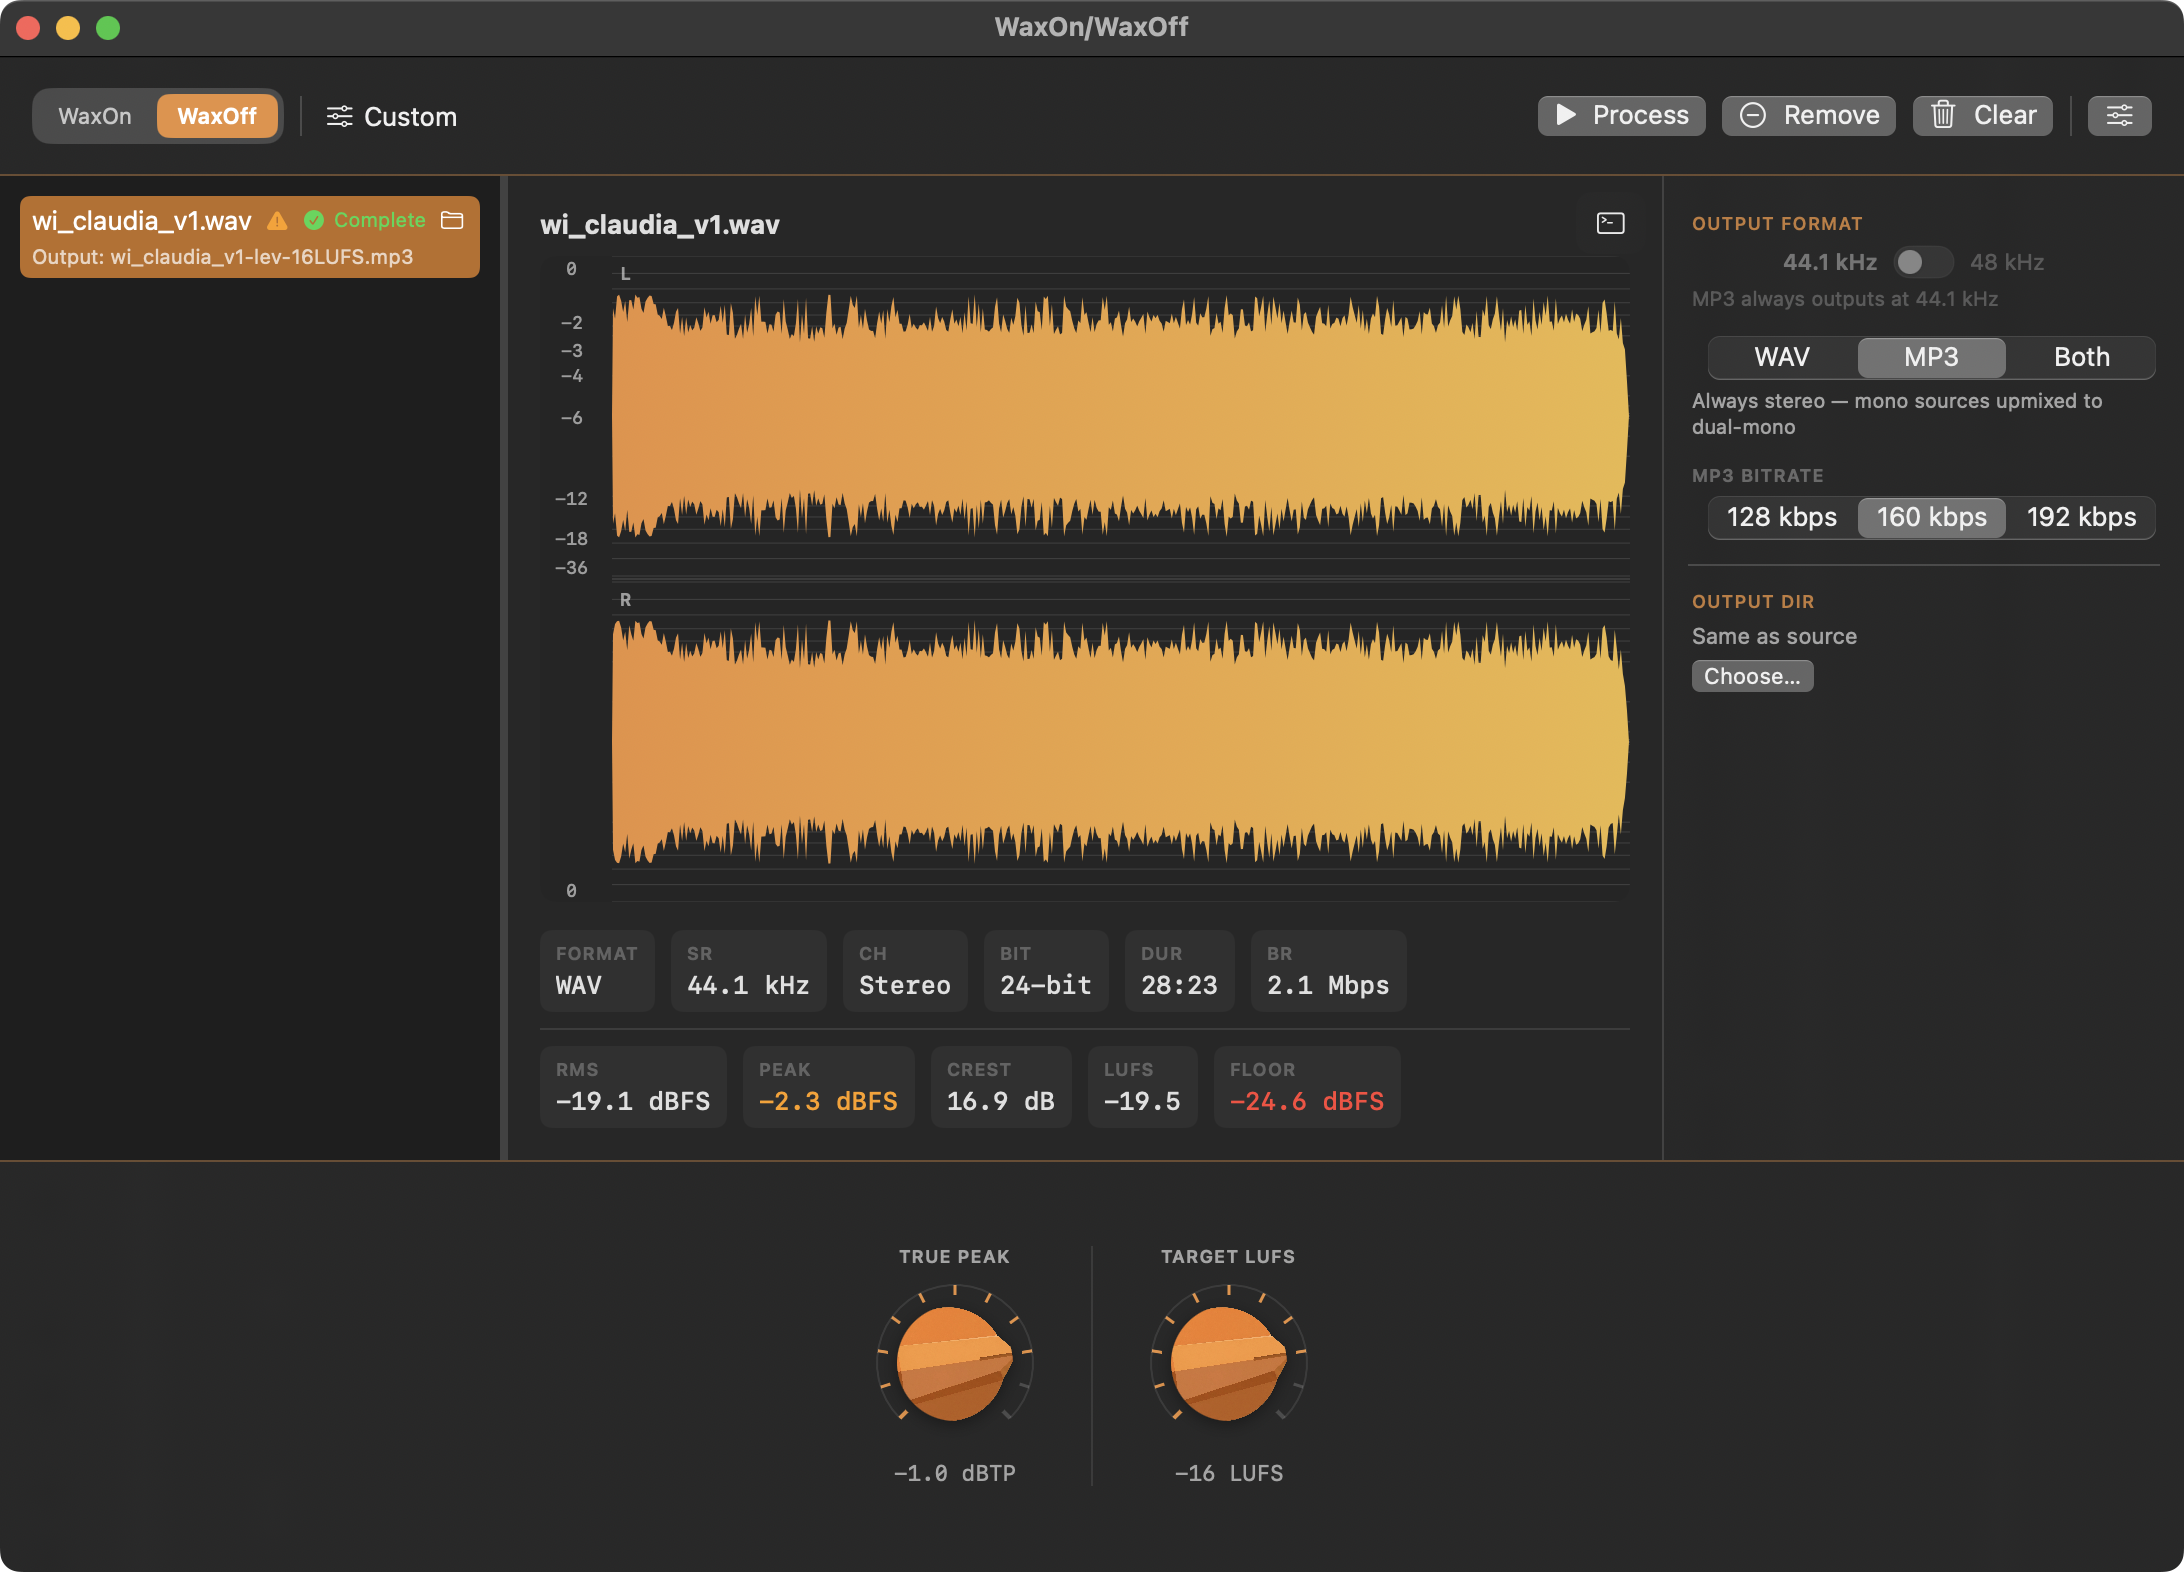Viewport: 2184px width, 1572px height.
Task: Select the WaxOff mode tab
Action: pyautogui.click(x=217, y=116)
